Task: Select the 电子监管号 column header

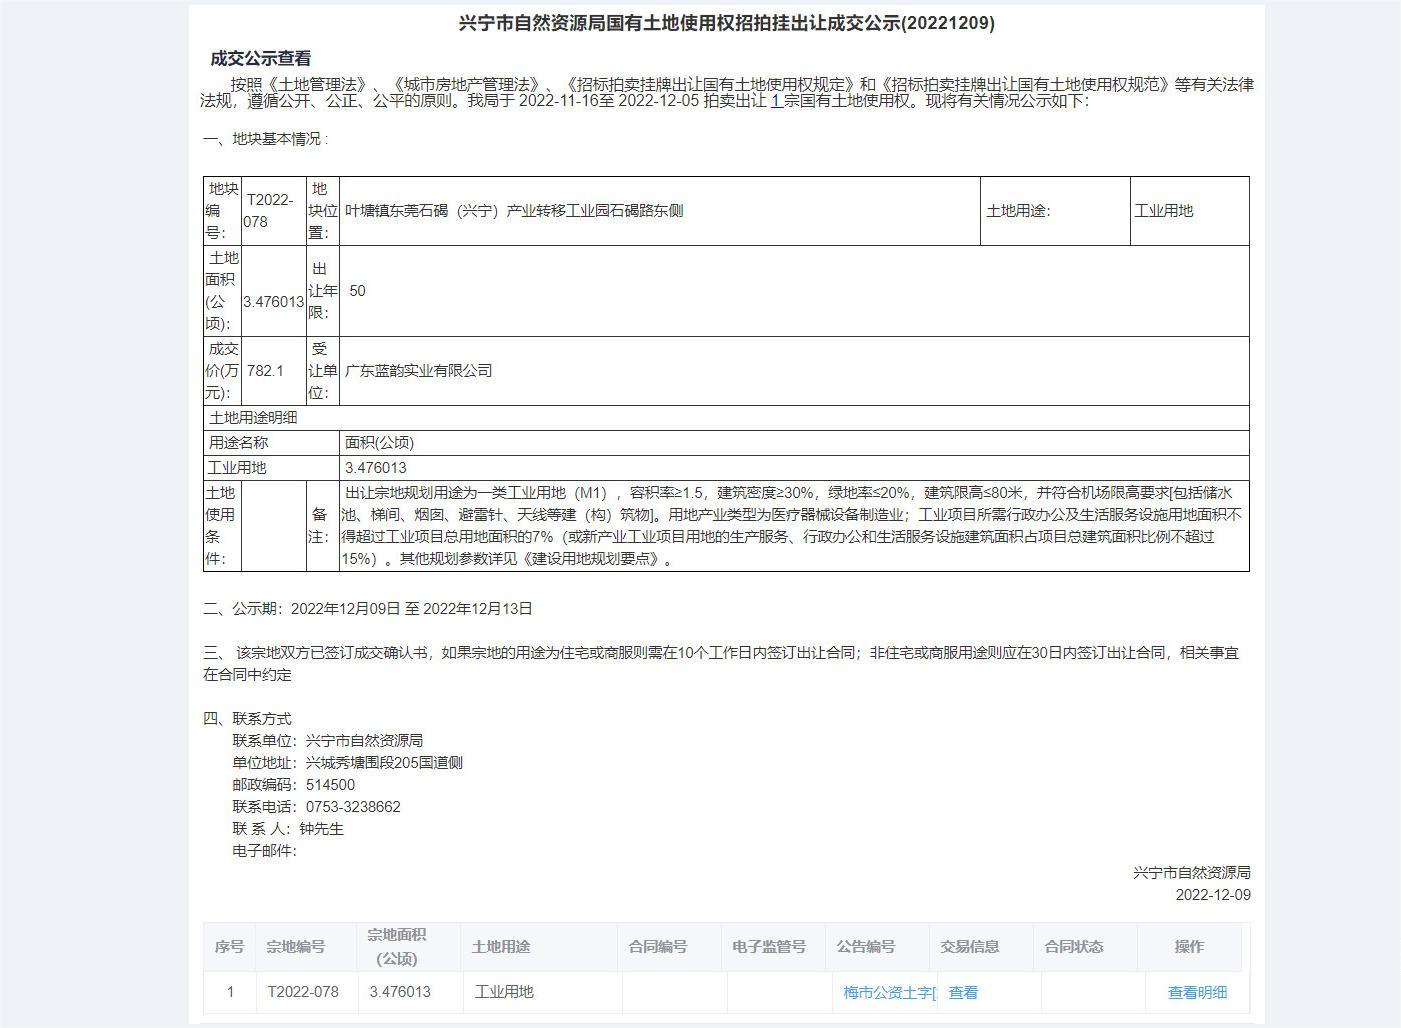Action: [x=772, y=946]
